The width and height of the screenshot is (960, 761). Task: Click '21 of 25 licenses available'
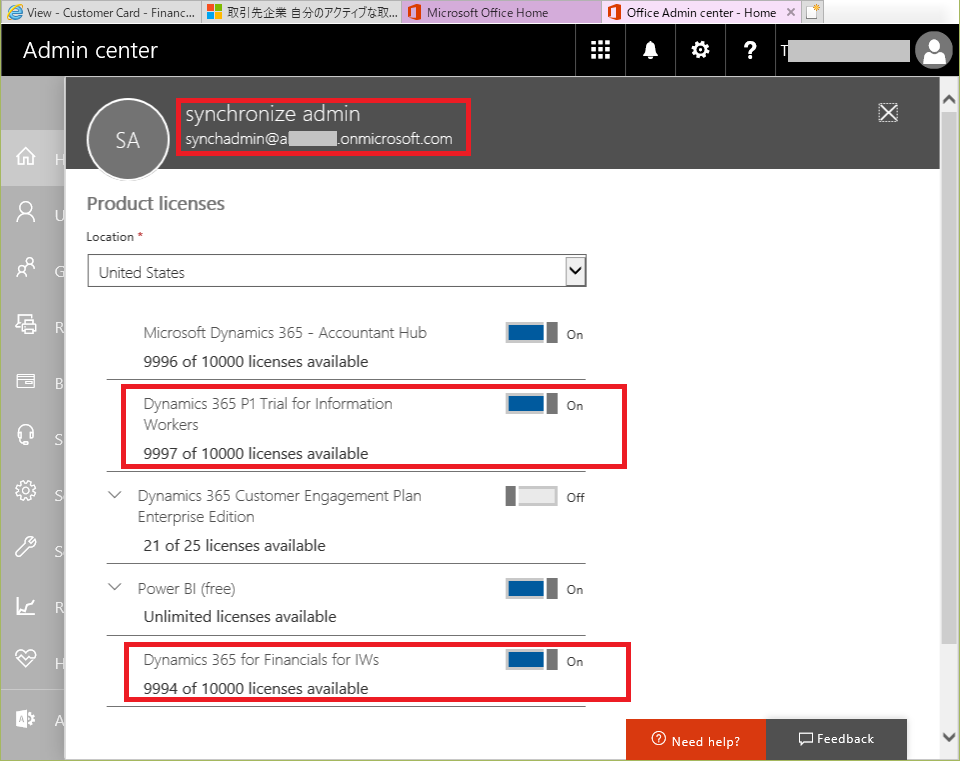pos(234,545)
